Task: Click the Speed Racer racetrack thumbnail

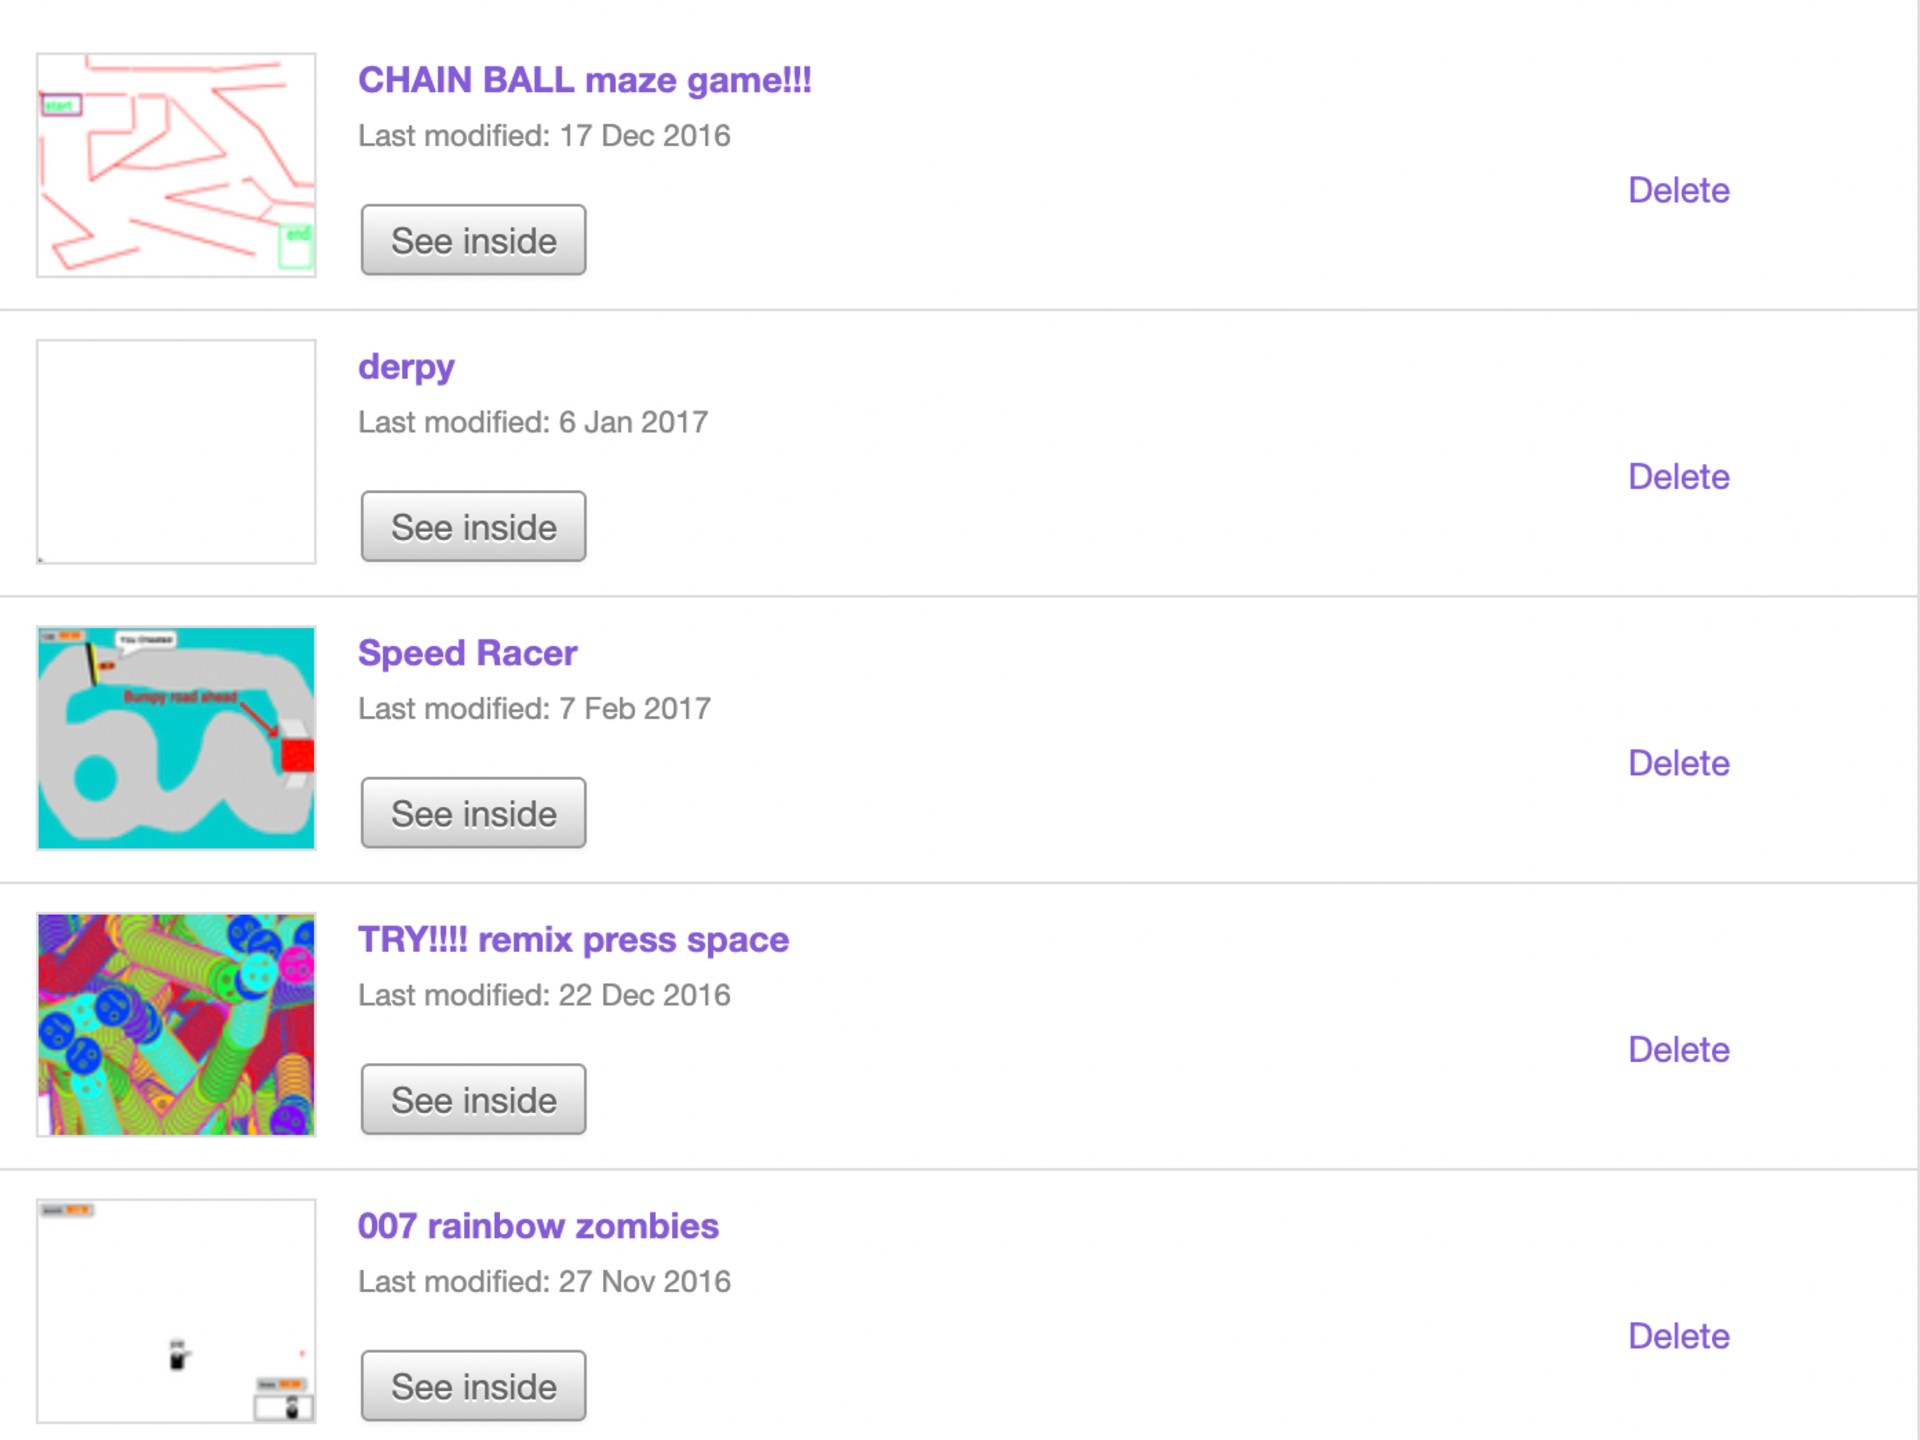Action: [176, 737]
